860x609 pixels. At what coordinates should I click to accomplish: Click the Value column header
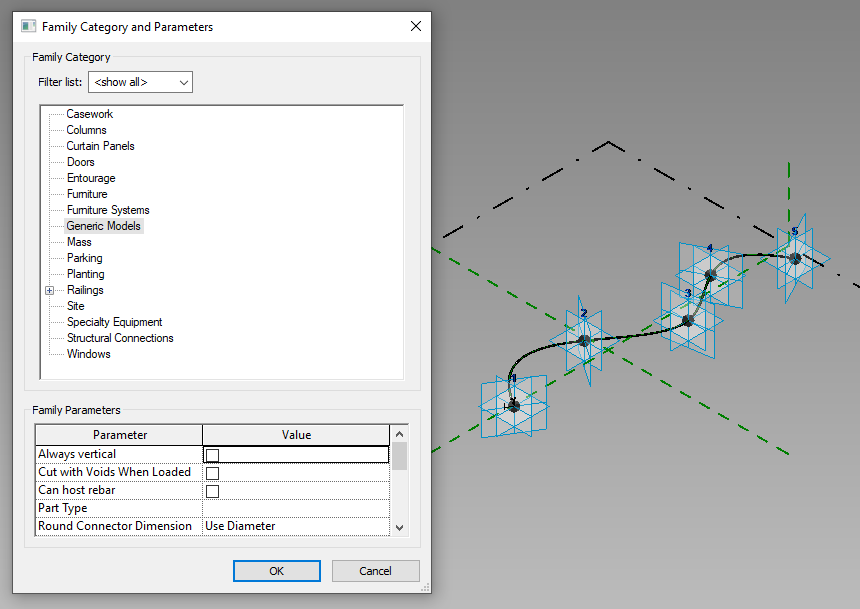point(296,435)
